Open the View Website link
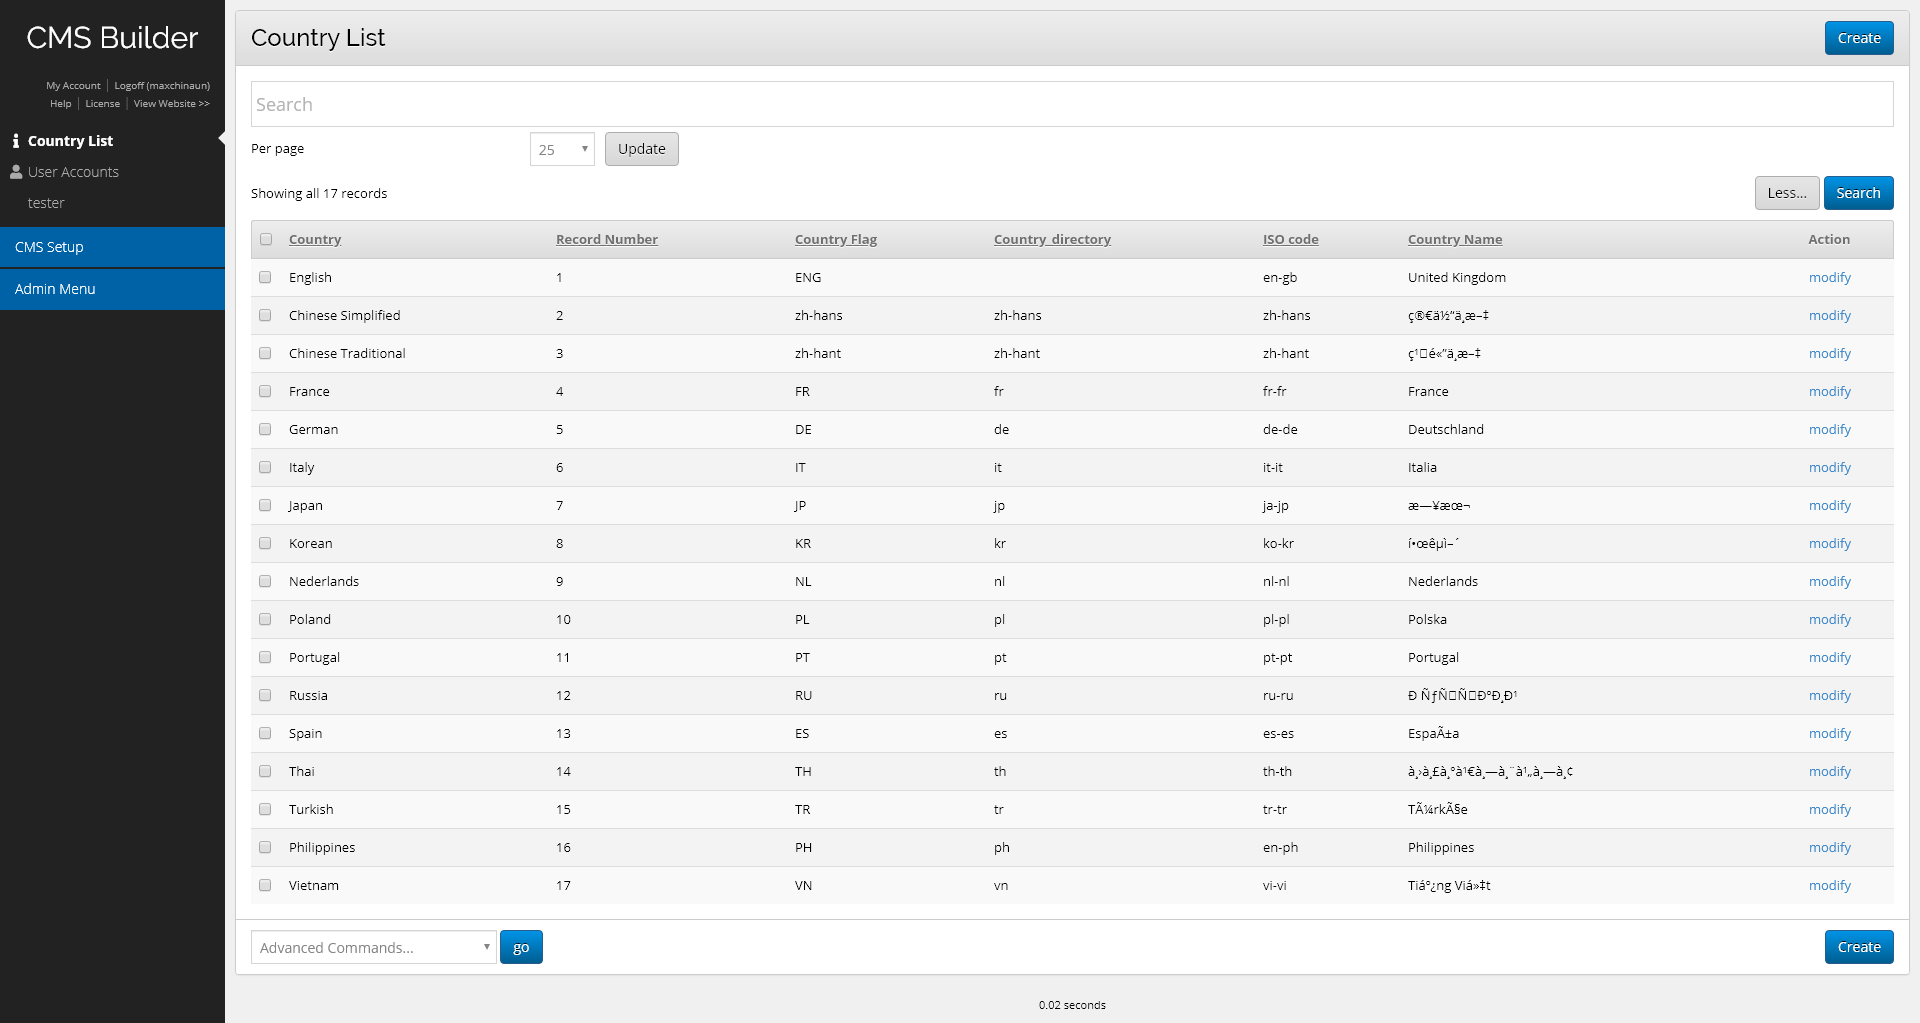The height and width of the screenshot is (1023, 1920). (x=171, y=104)
